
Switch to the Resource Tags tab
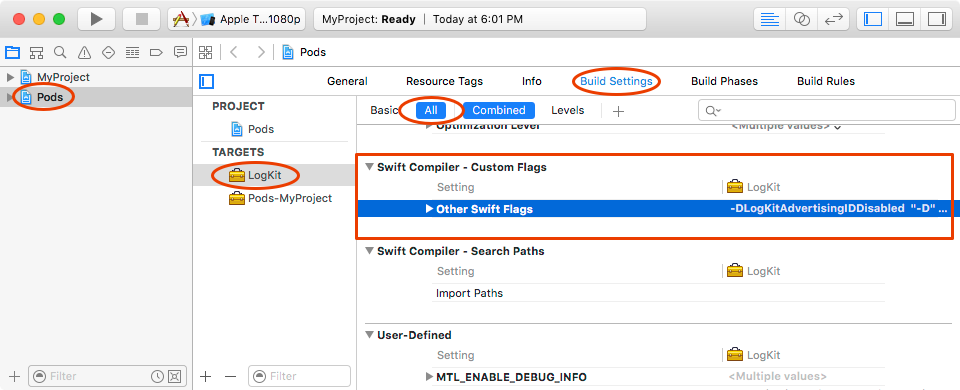pos(444,81)
